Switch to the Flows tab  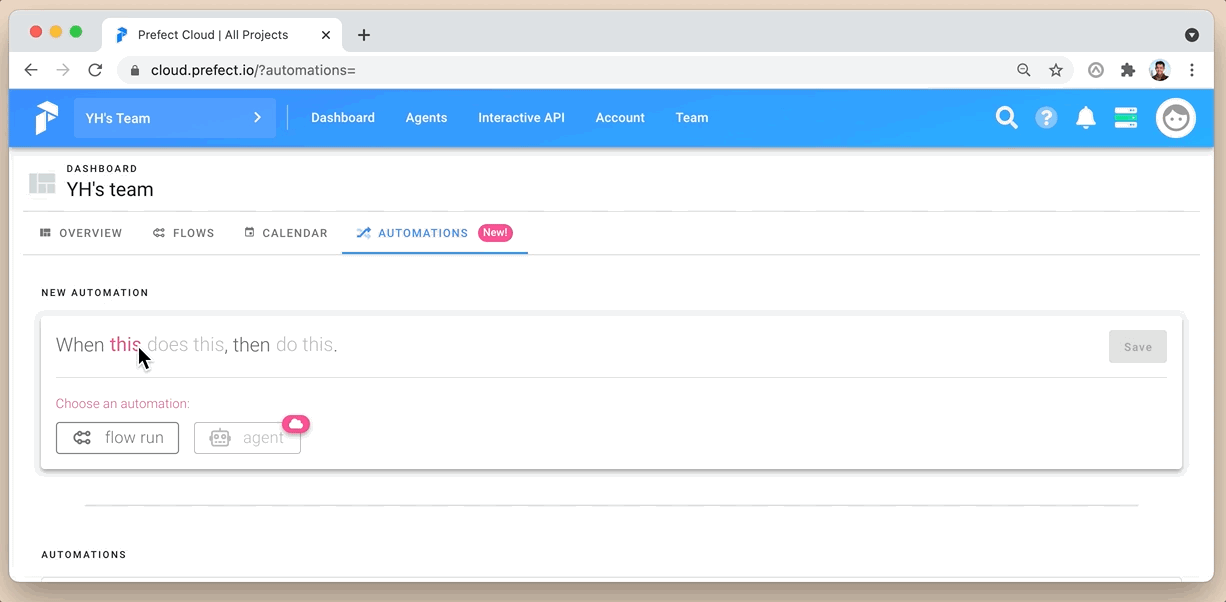tap(184, 233)
